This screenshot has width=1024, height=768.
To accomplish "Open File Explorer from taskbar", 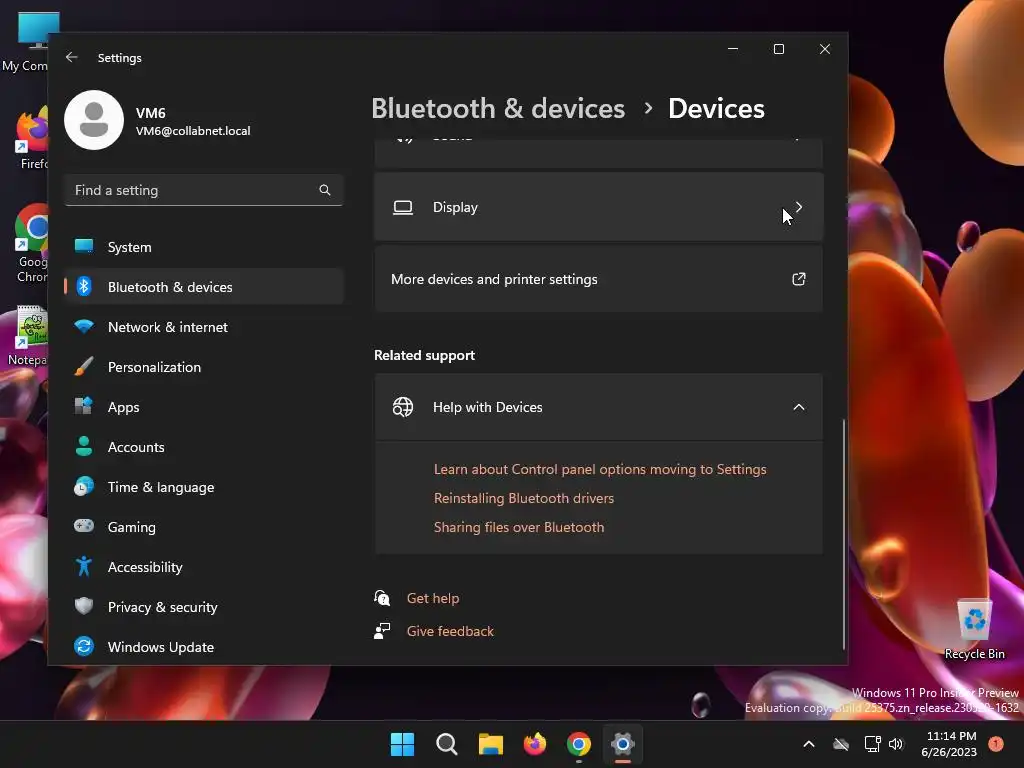I will [x=490, y=744].
